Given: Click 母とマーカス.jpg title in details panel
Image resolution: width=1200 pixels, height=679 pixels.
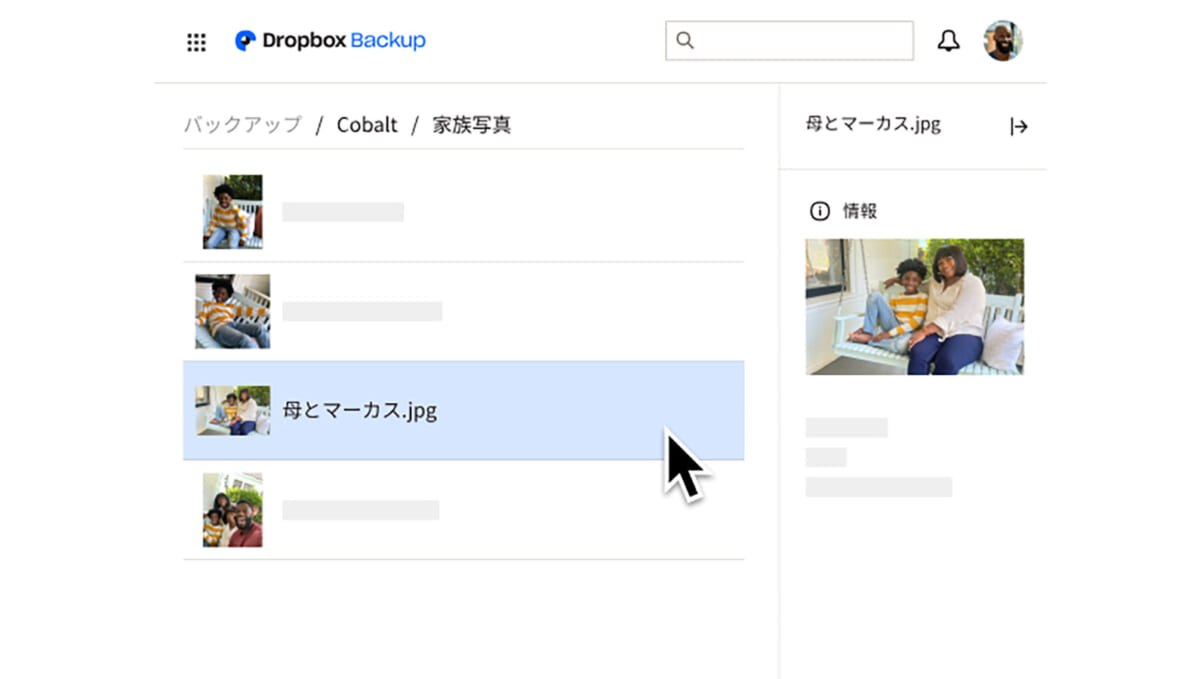Looking at the screenshot, I should pos(873,125).
